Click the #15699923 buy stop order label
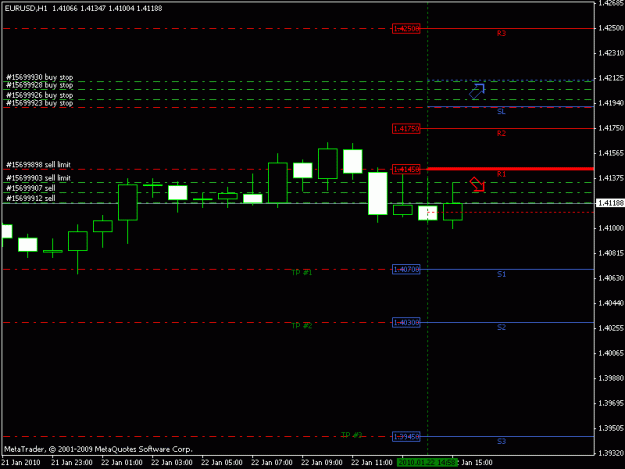 39,103
